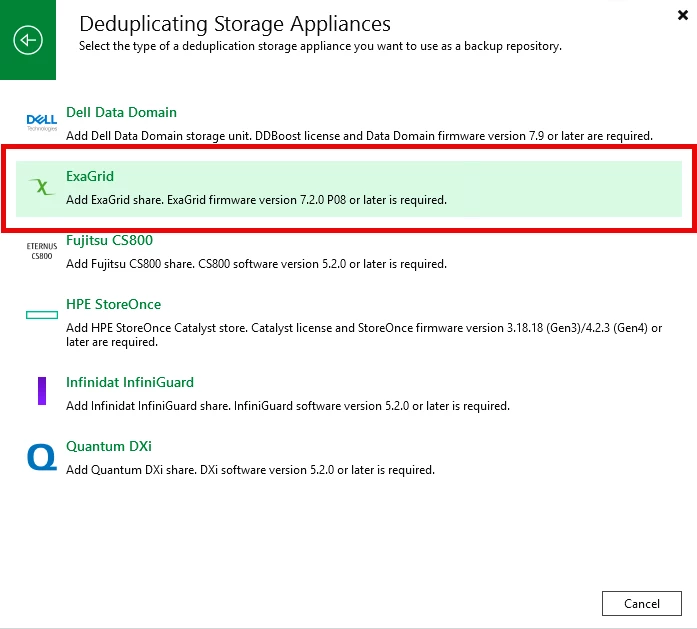Select Fujitsu CS800 appliance type
The image size is (697, 629).
(109, 240)
